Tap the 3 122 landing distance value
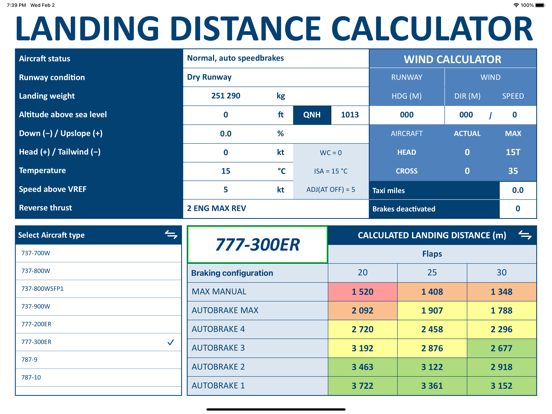The image size is (552, 414). [x=432, y=367]
